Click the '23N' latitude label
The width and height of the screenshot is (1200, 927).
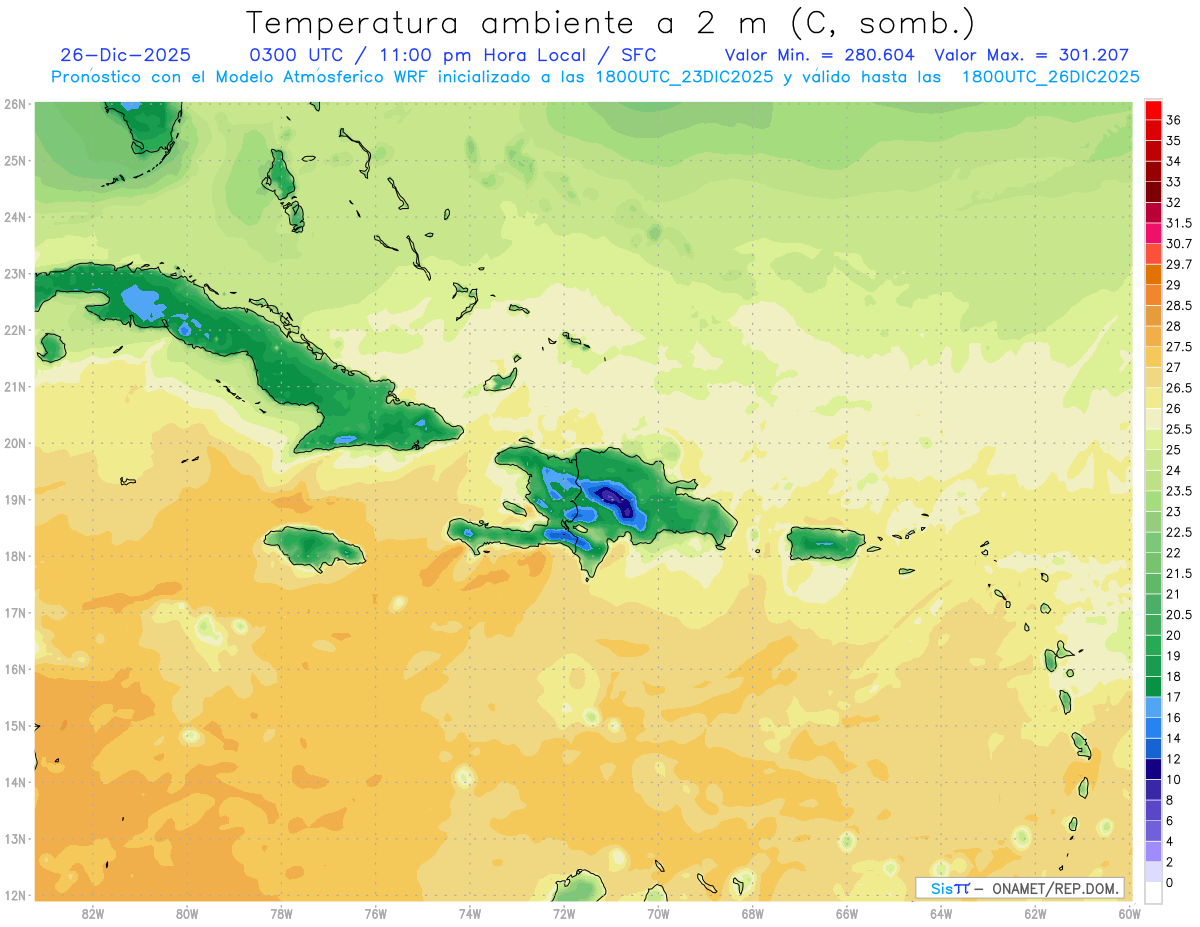14,273
